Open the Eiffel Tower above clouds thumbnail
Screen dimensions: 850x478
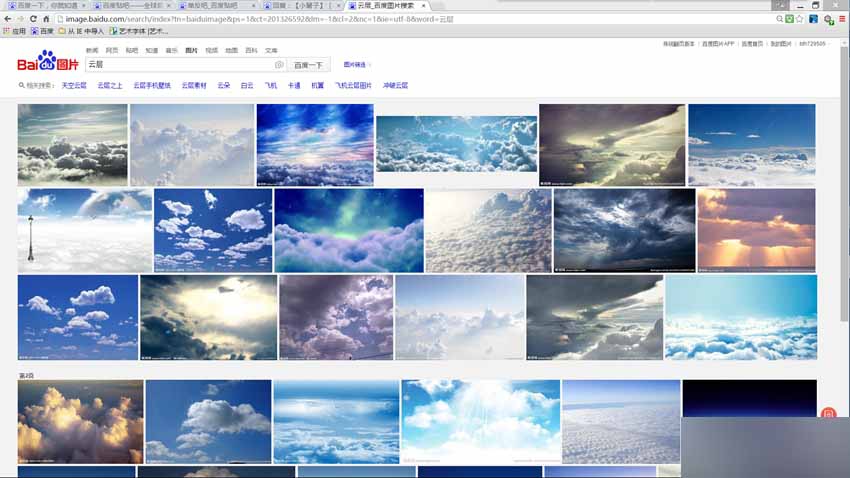[85, 230]
